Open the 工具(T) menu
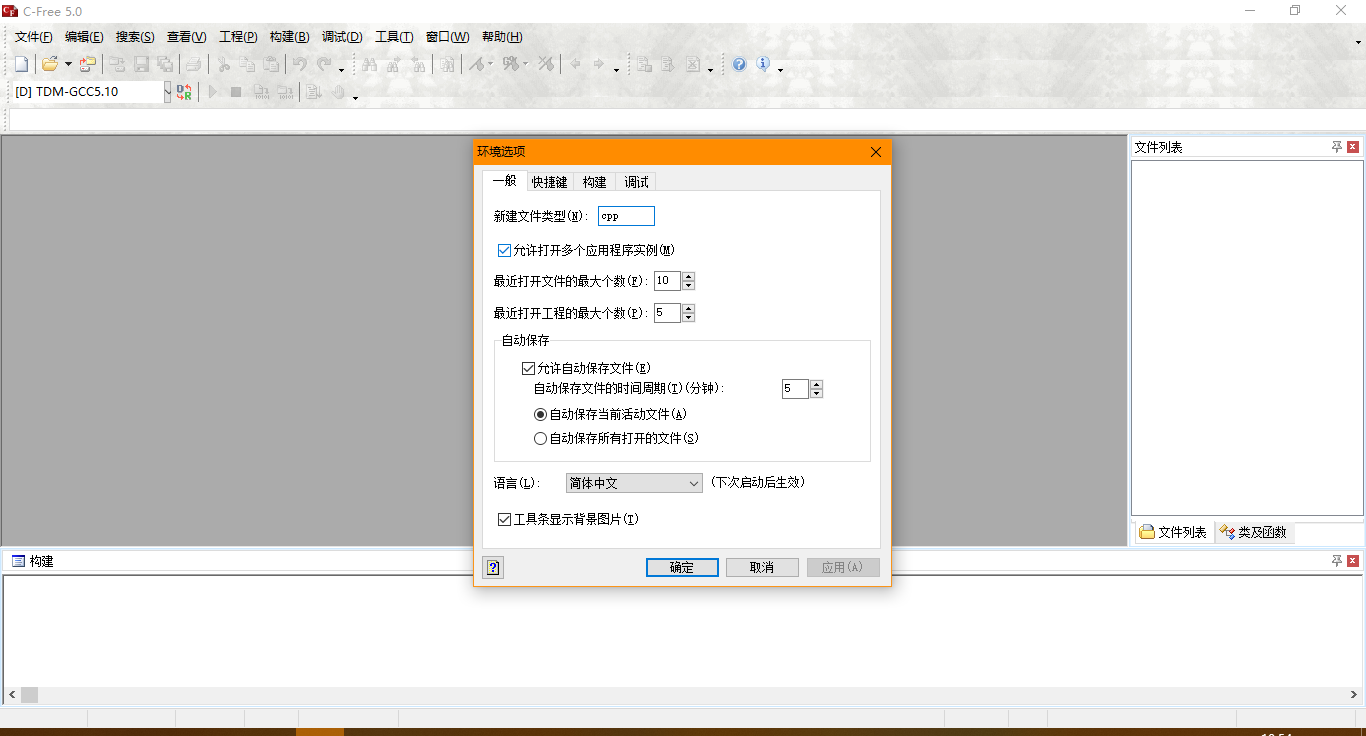The image size is (1366, 736). coord(394,37)
